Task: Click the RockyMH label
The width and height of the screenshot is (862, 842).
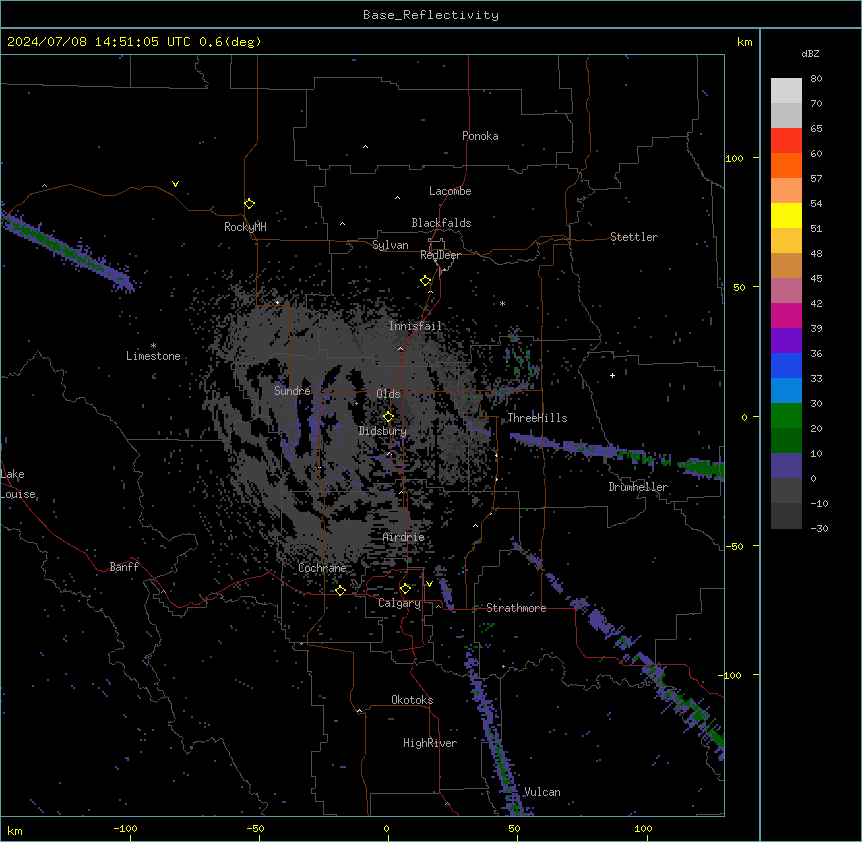Action: pos(245,227)
